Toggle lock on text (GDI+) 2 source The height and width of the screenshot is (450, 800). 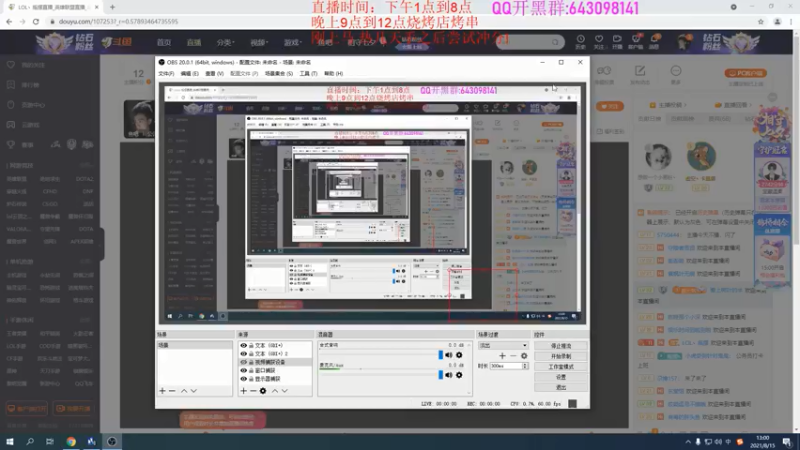[x=251, y=354]
